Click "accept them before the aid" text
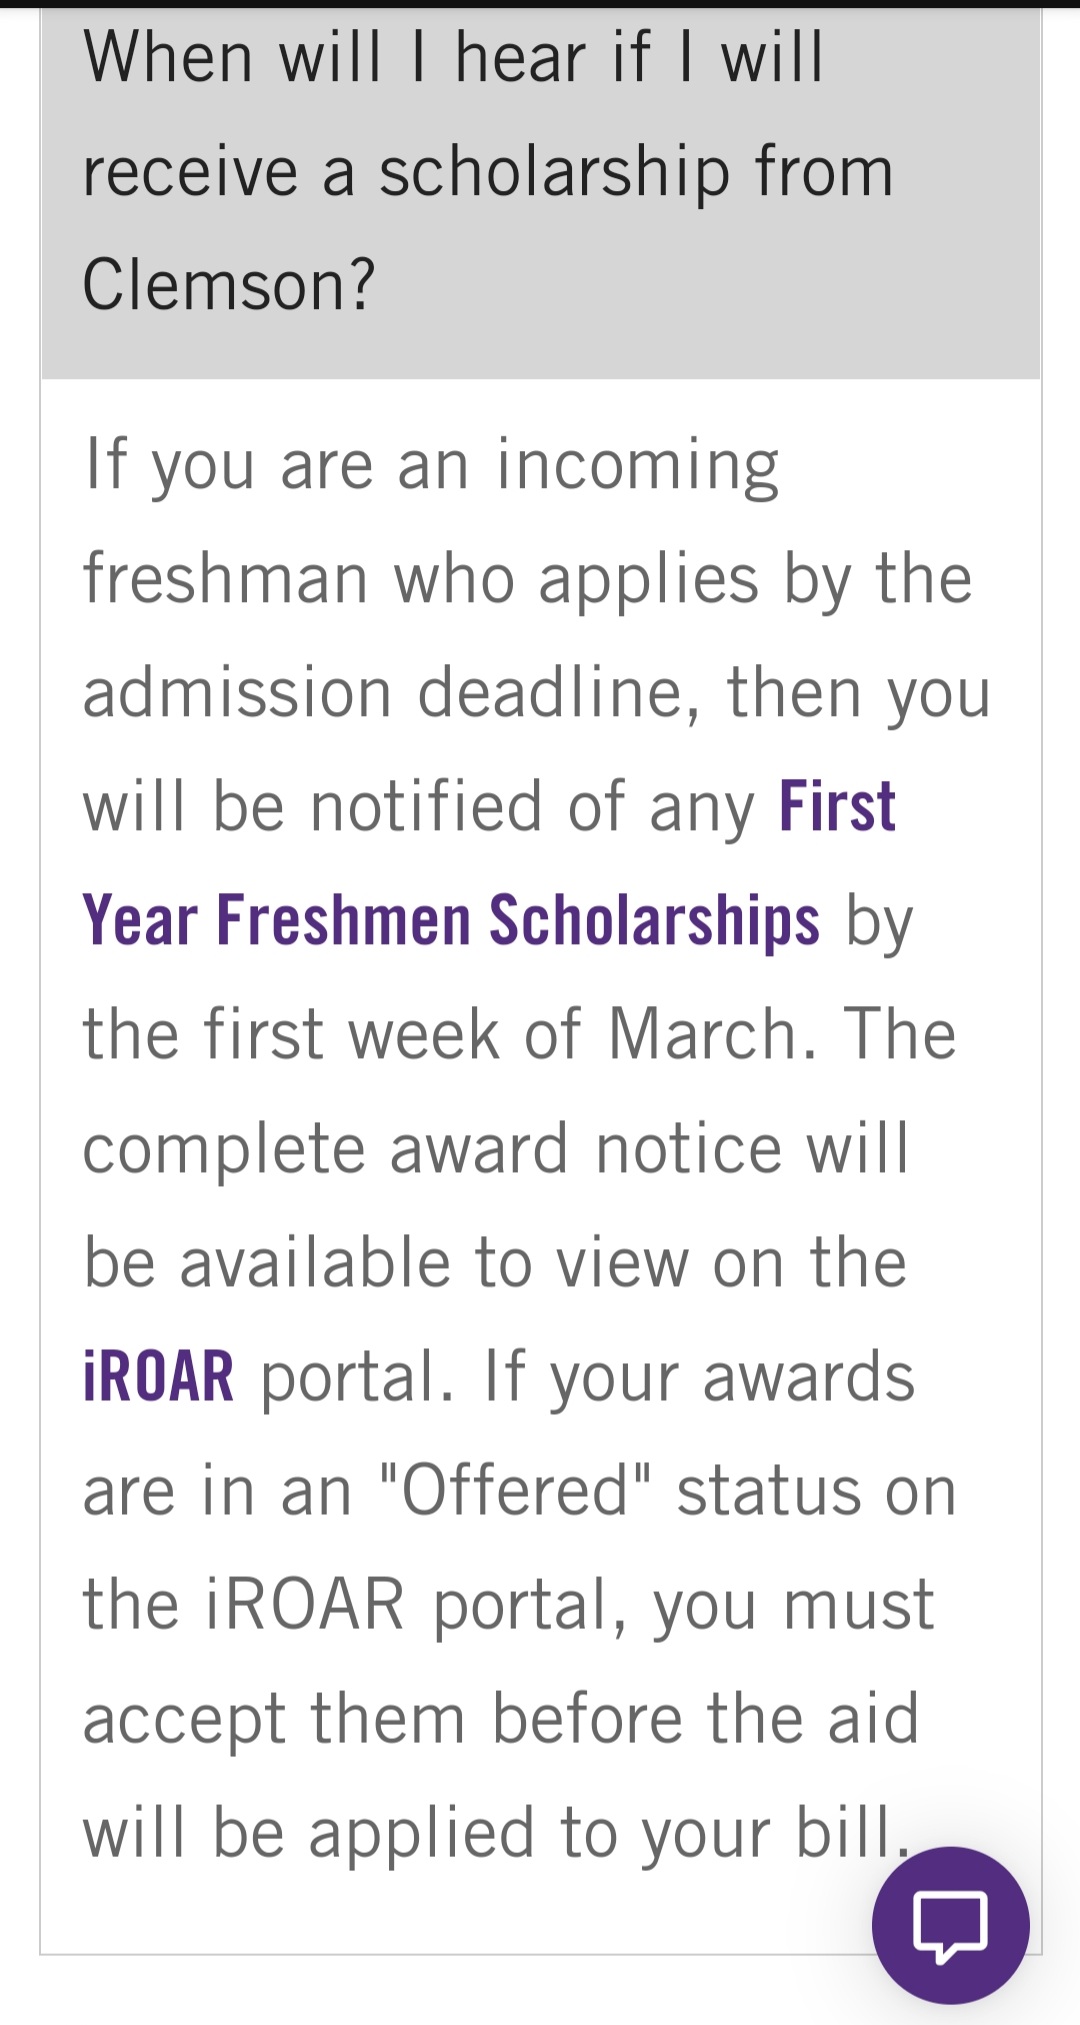 (x=500, y=1719)
